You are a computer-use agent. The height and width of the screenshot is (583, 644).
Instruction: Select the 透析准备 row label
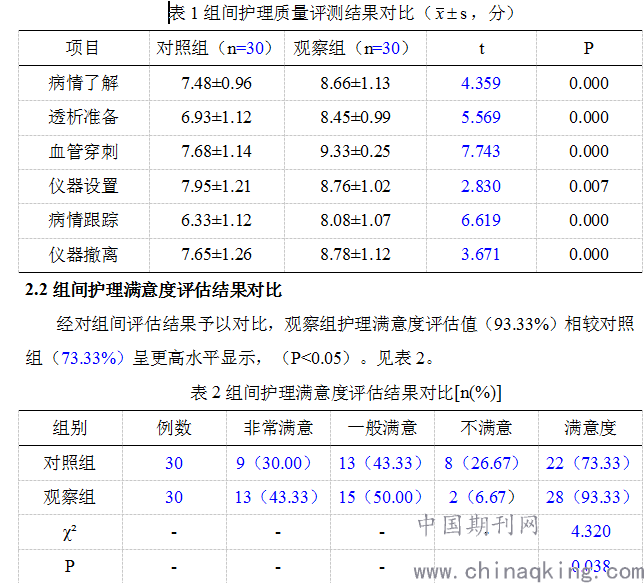tap(83, 117)
